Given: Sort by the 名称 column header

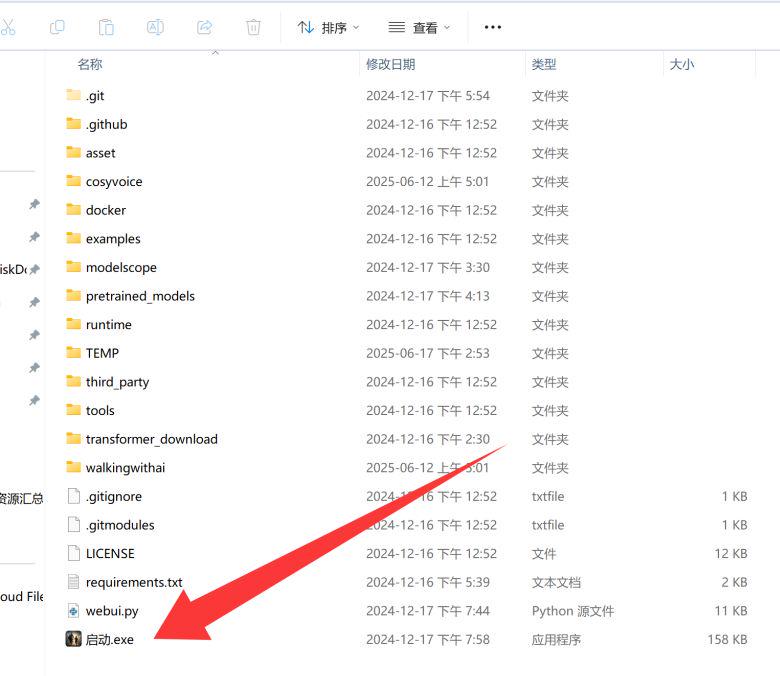Looking at the screenshot, I should point(90,64).
